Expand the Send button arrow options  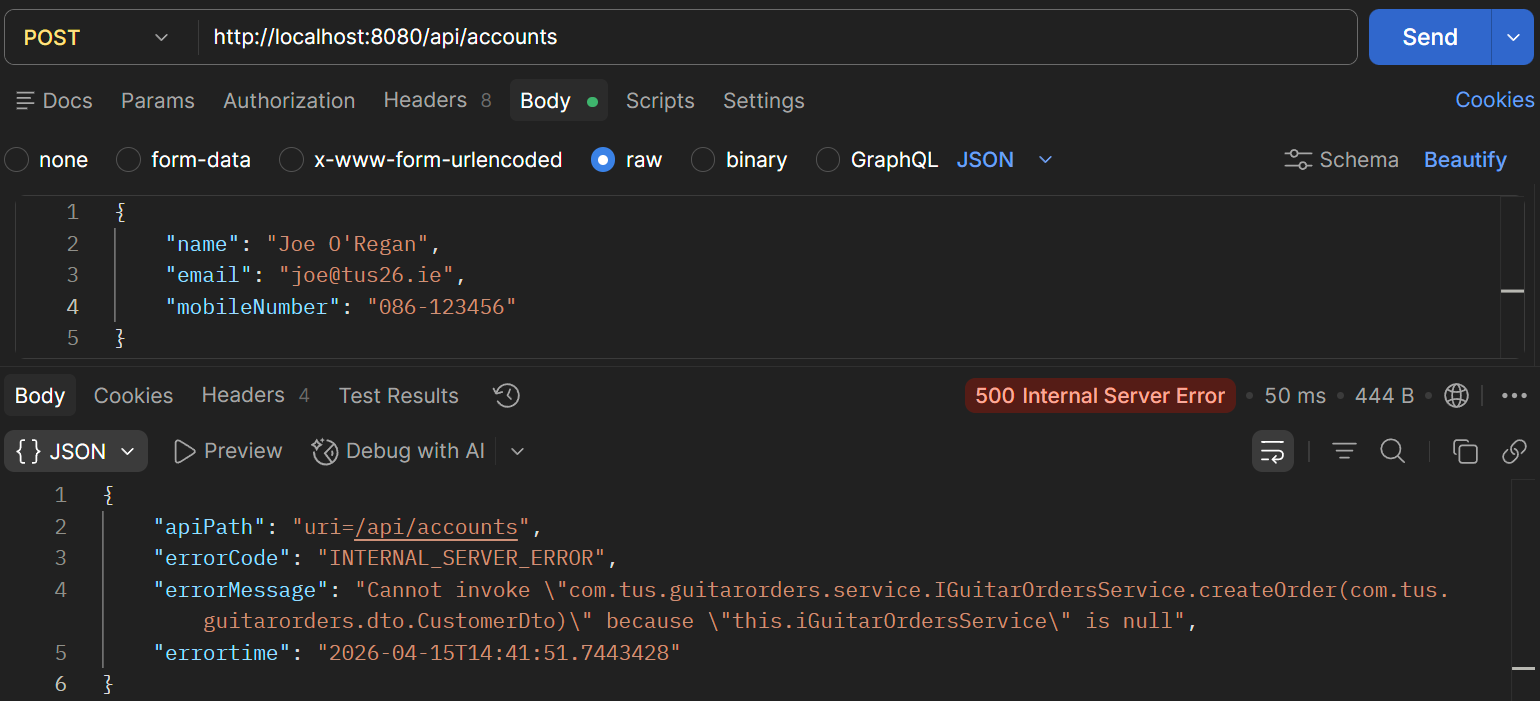tap(1511, 37)
